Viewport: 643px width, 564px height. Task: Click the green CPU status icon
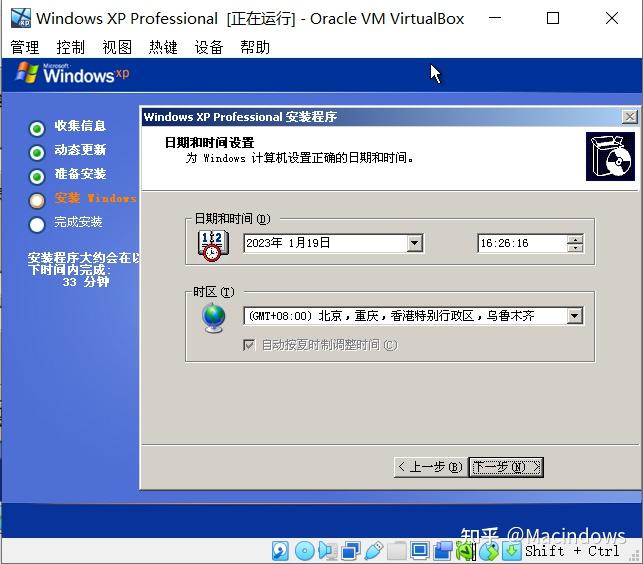click(466, 551)
